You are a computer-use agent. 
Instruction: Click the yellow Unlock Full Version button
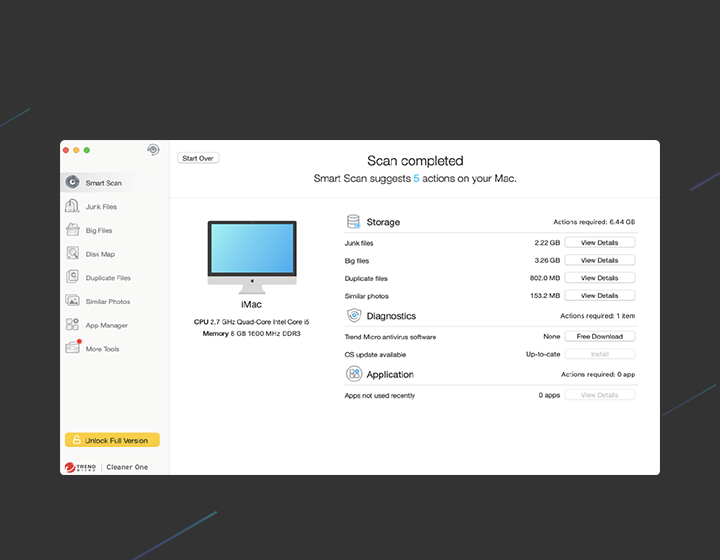[x=112, y=440]
